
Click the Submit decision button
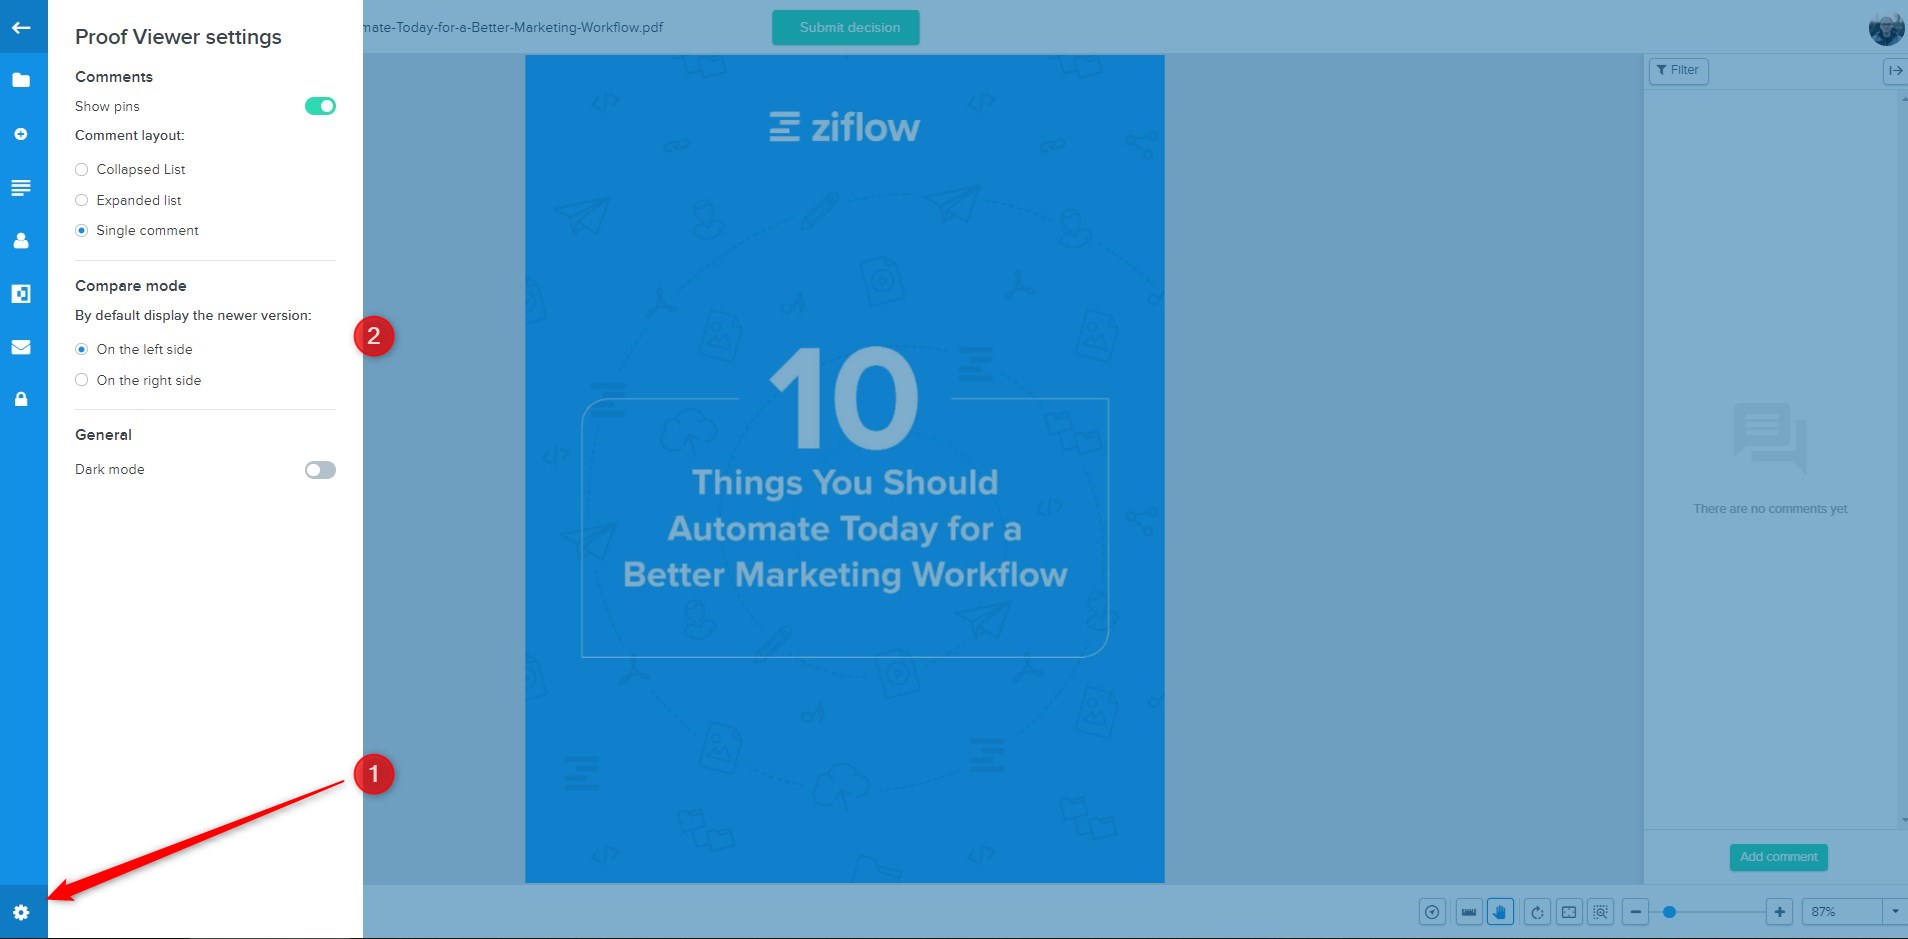pyautogui.click(x=845, y=28)
